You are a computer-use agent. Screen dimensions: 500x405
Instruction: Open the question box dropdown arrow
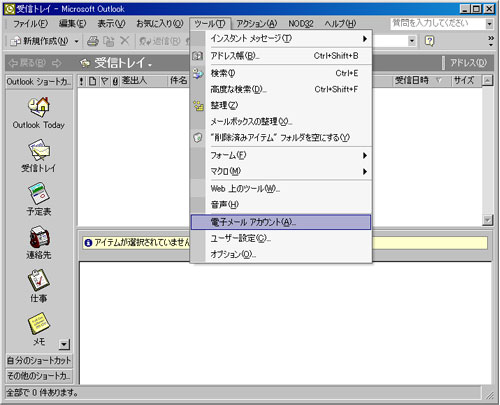click(489, 24)
